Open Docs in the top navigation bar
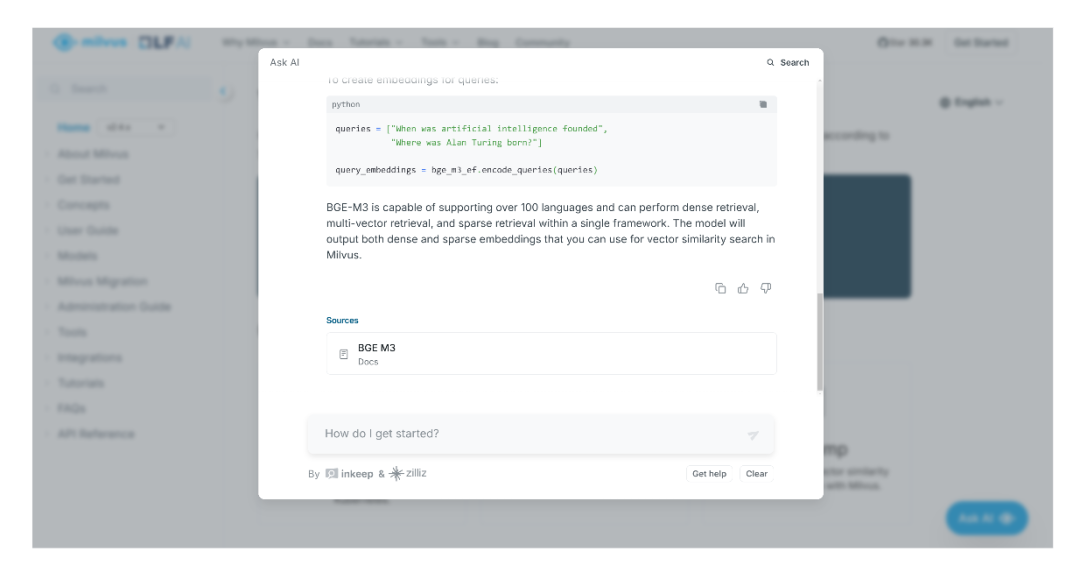The width and height of the screenshot is (1080, 579). coord(320,43)
